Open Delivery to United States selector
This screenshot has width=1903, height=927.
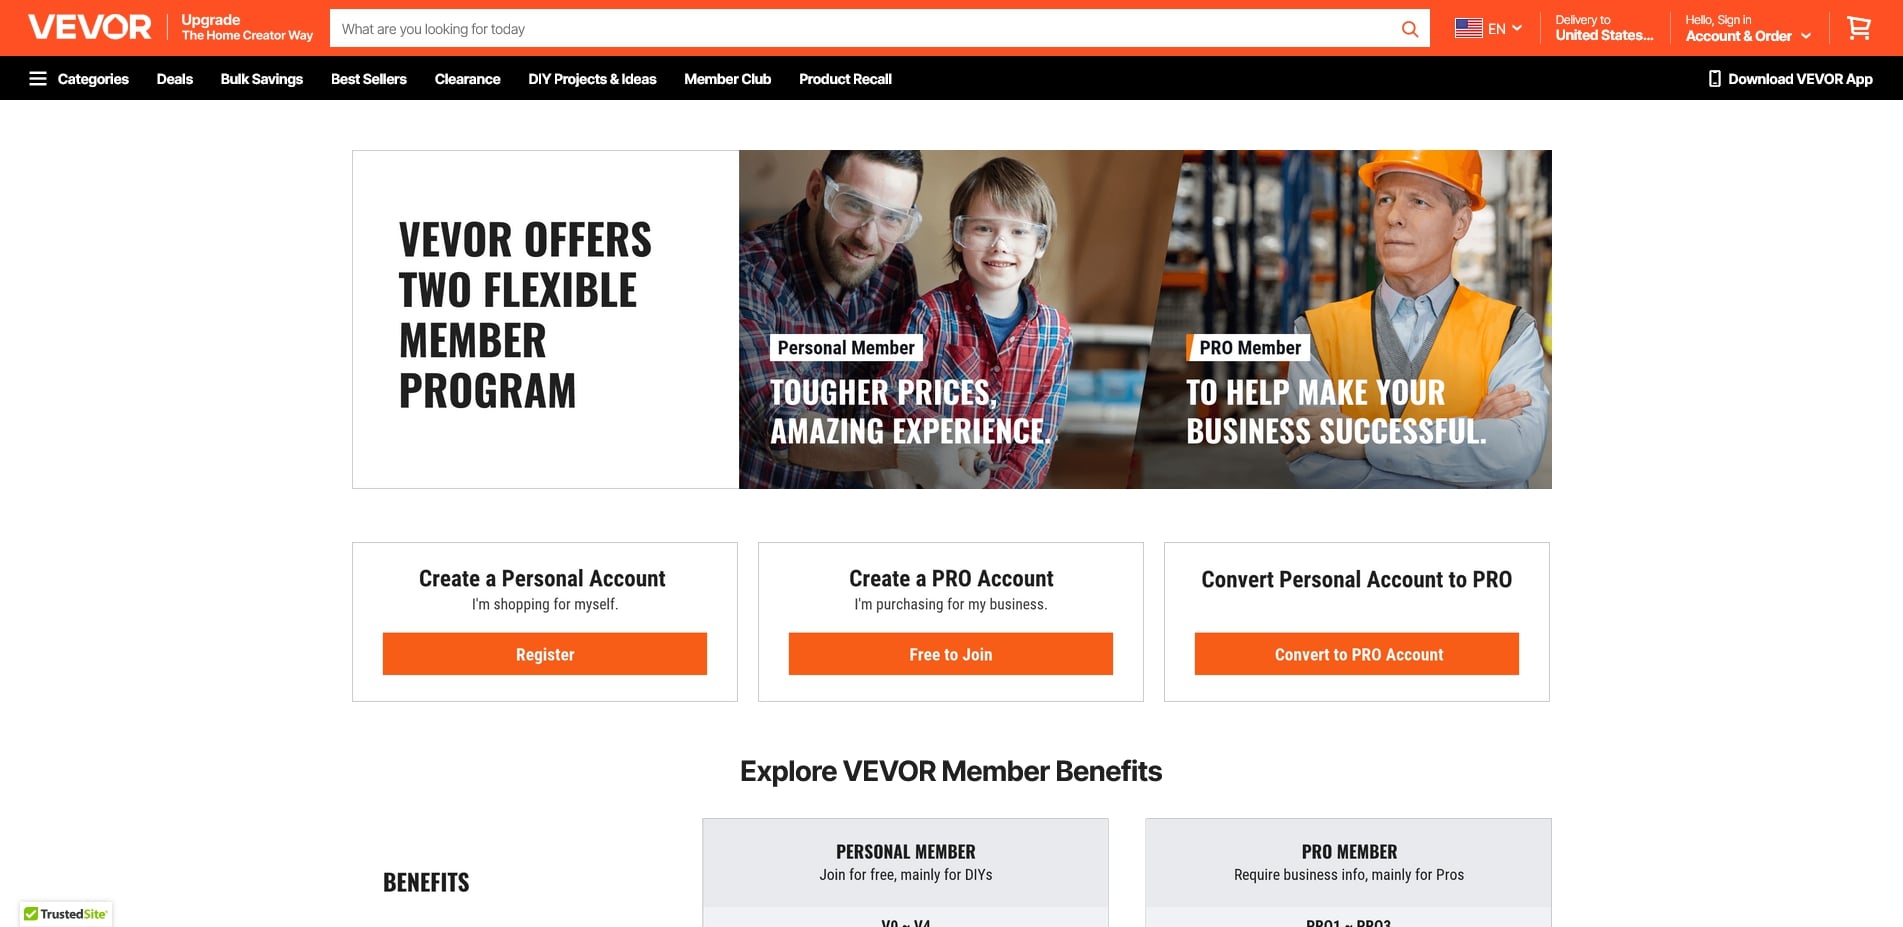tap(1604, 28)
